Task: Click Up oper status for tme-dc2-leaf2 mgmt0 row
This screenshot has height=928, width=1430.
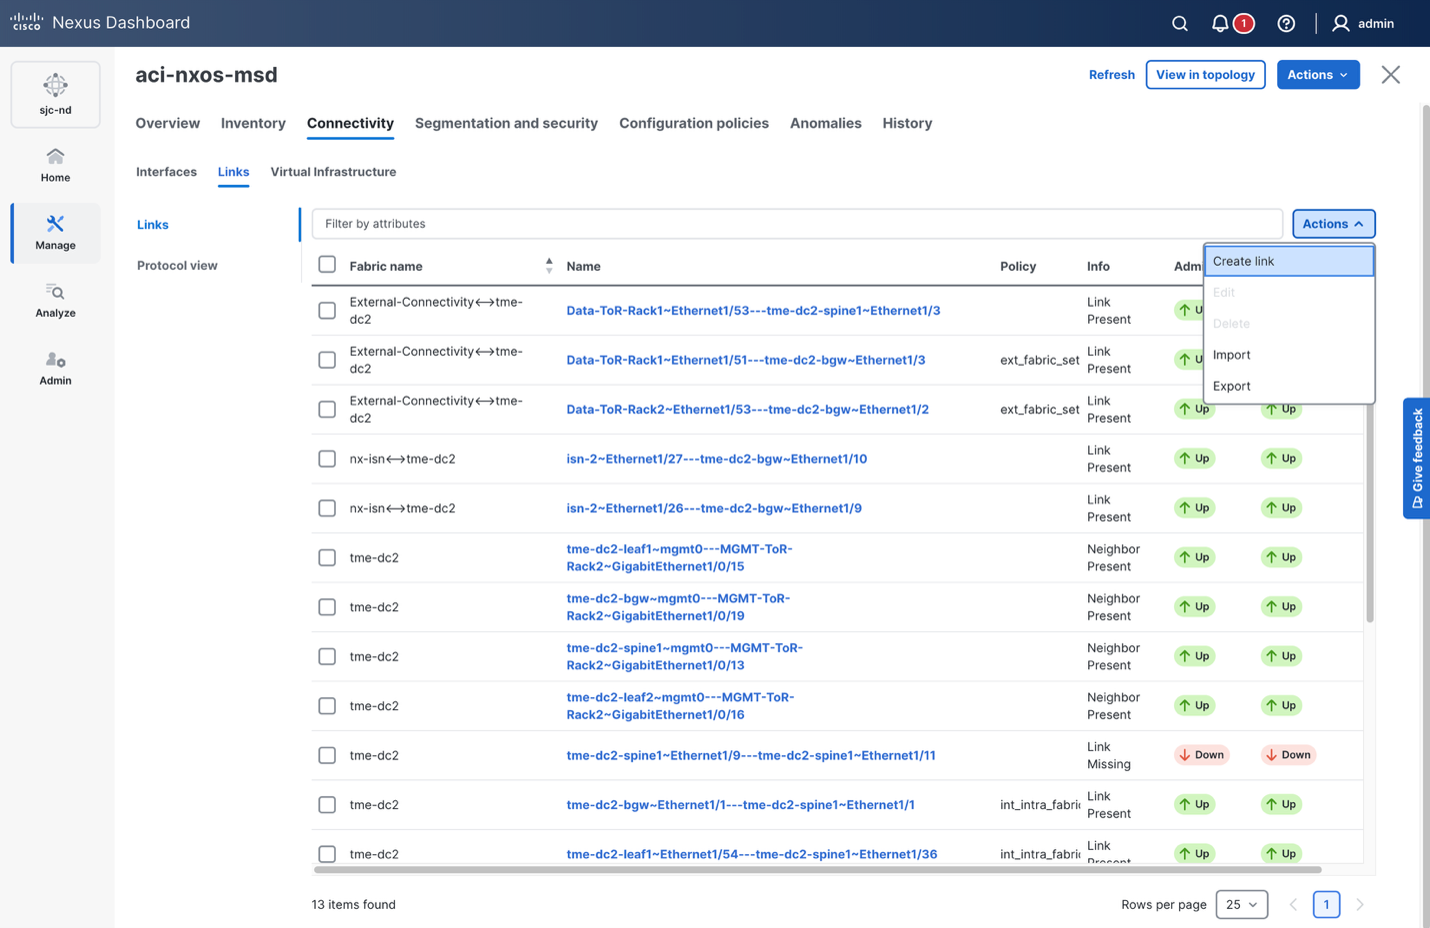Action: click(x=1281, y=706)
